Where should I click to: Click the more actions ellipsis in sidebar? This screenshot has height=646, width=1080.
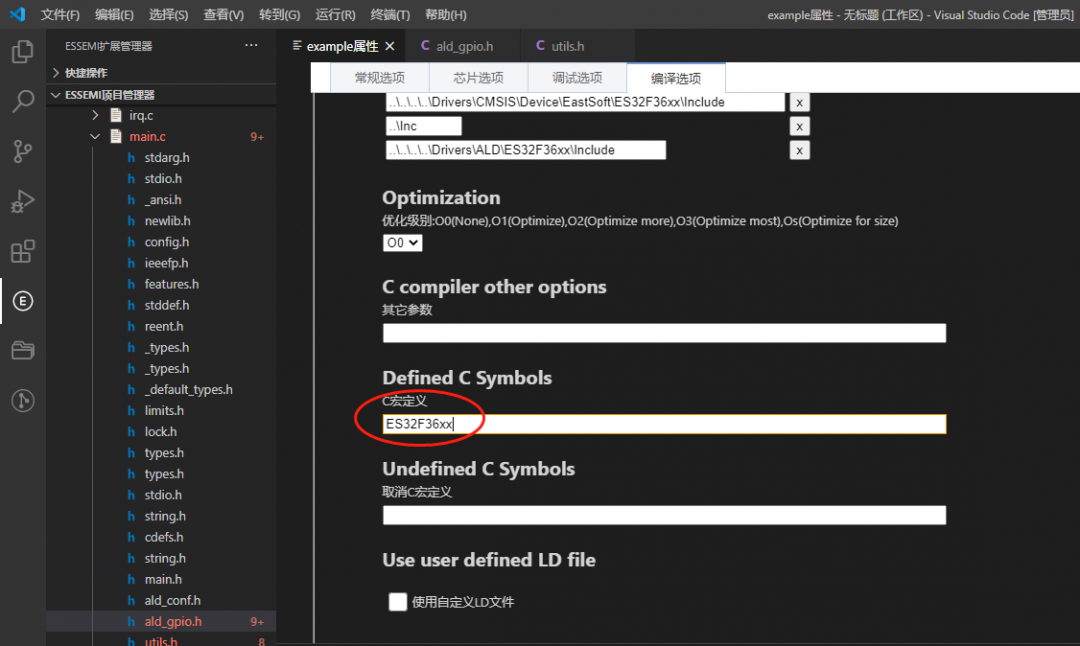[251, 46]
